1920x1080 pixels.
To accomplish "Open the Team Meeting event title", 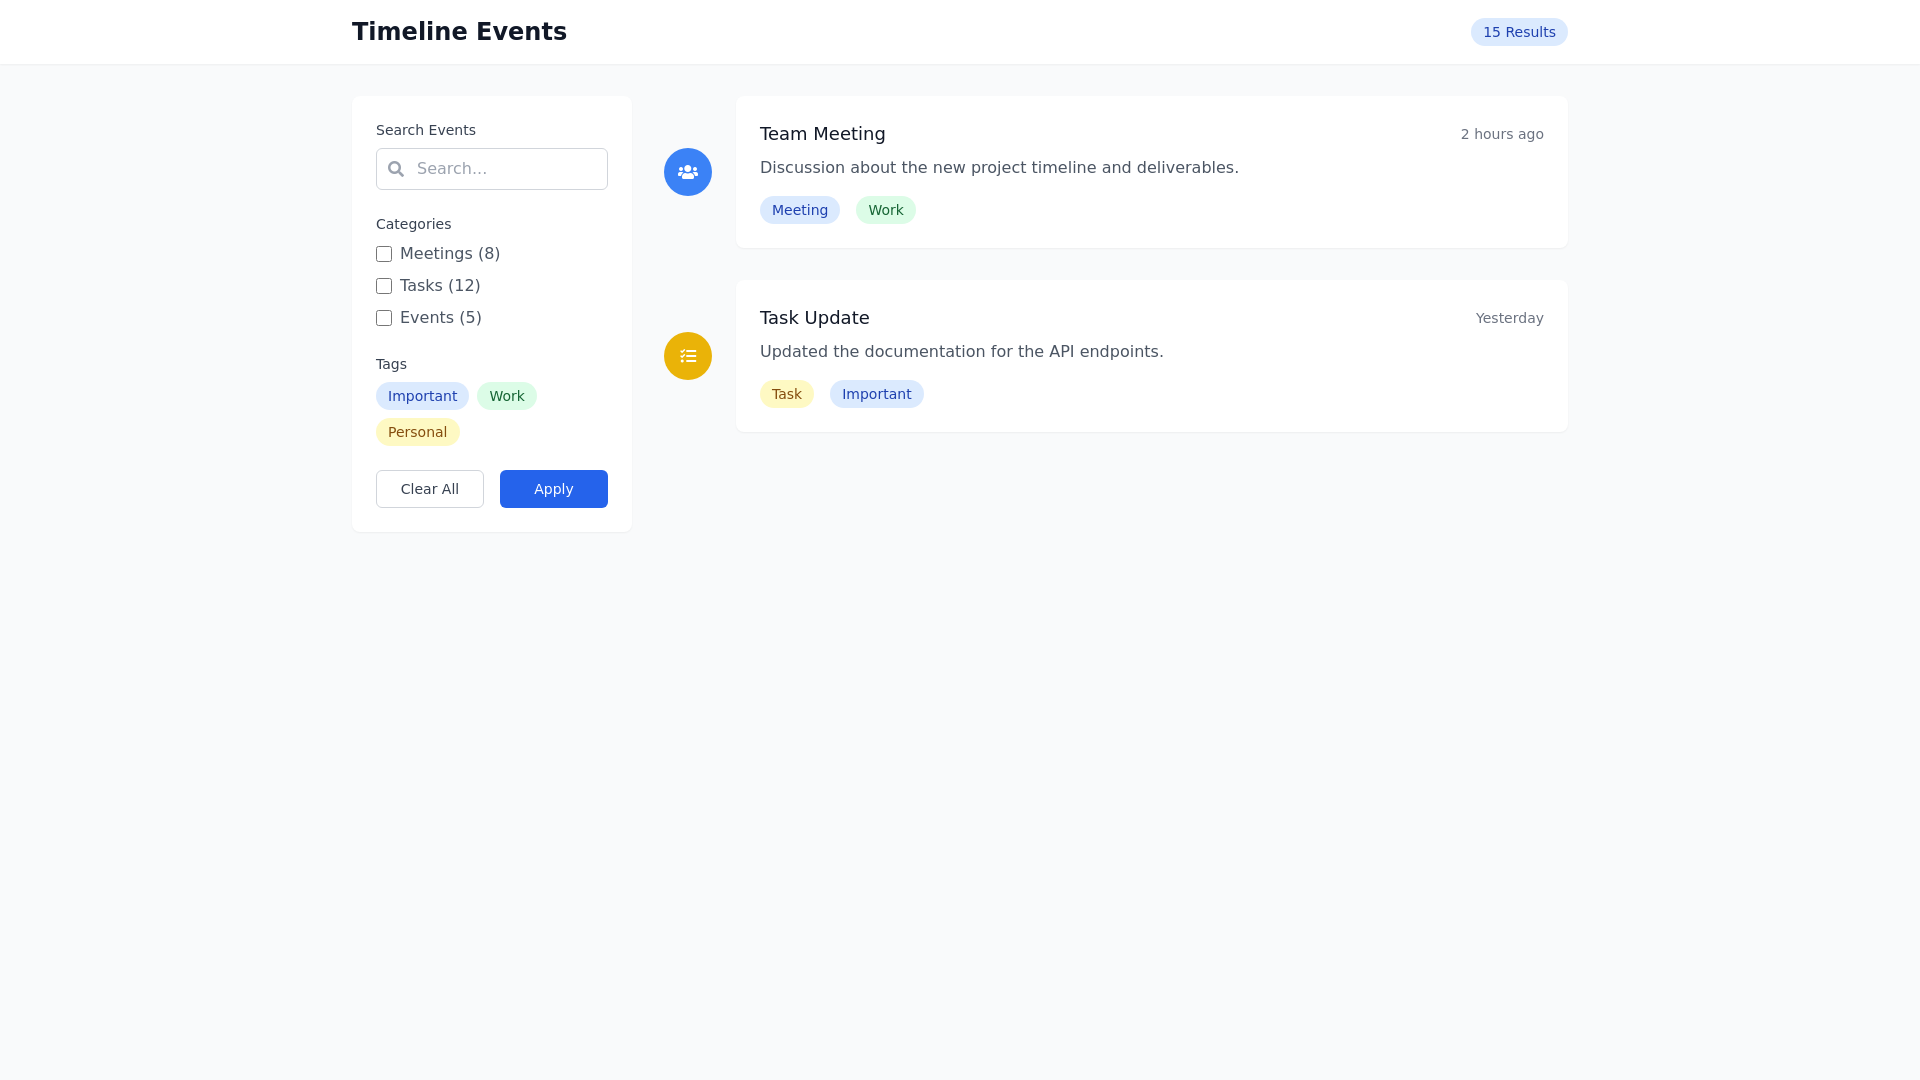I will (x=822, y=134).
